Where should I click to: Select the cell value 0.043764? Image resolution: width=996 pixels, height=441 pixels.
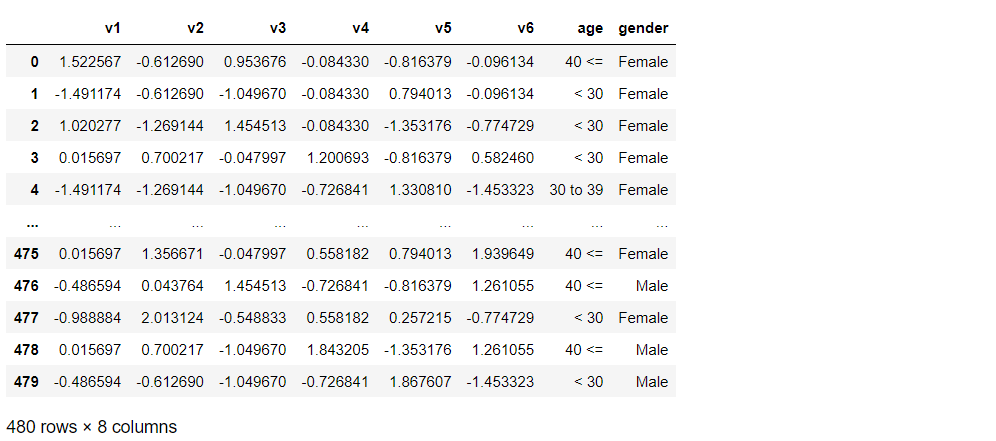coord(173,286)
